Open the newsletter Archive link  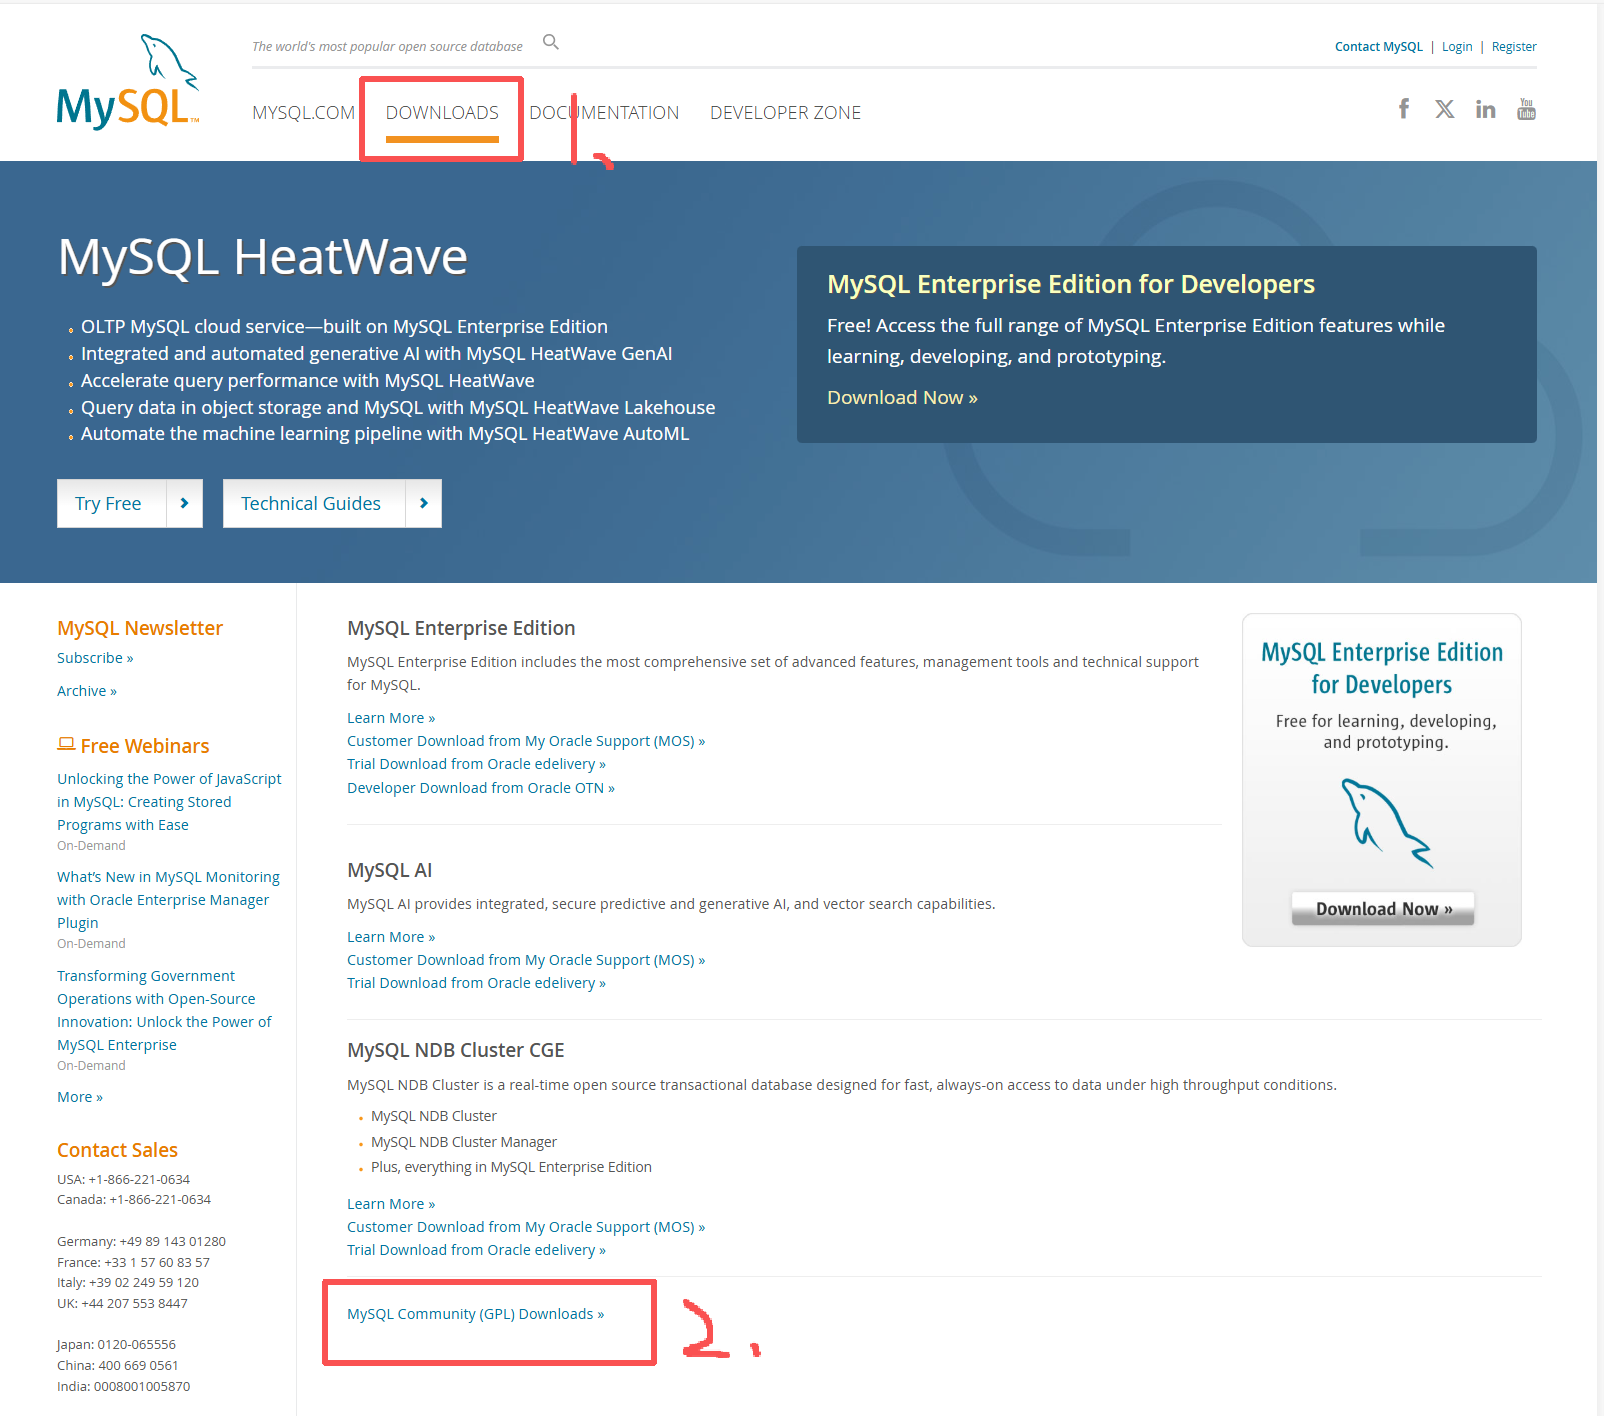pos(87,691)
